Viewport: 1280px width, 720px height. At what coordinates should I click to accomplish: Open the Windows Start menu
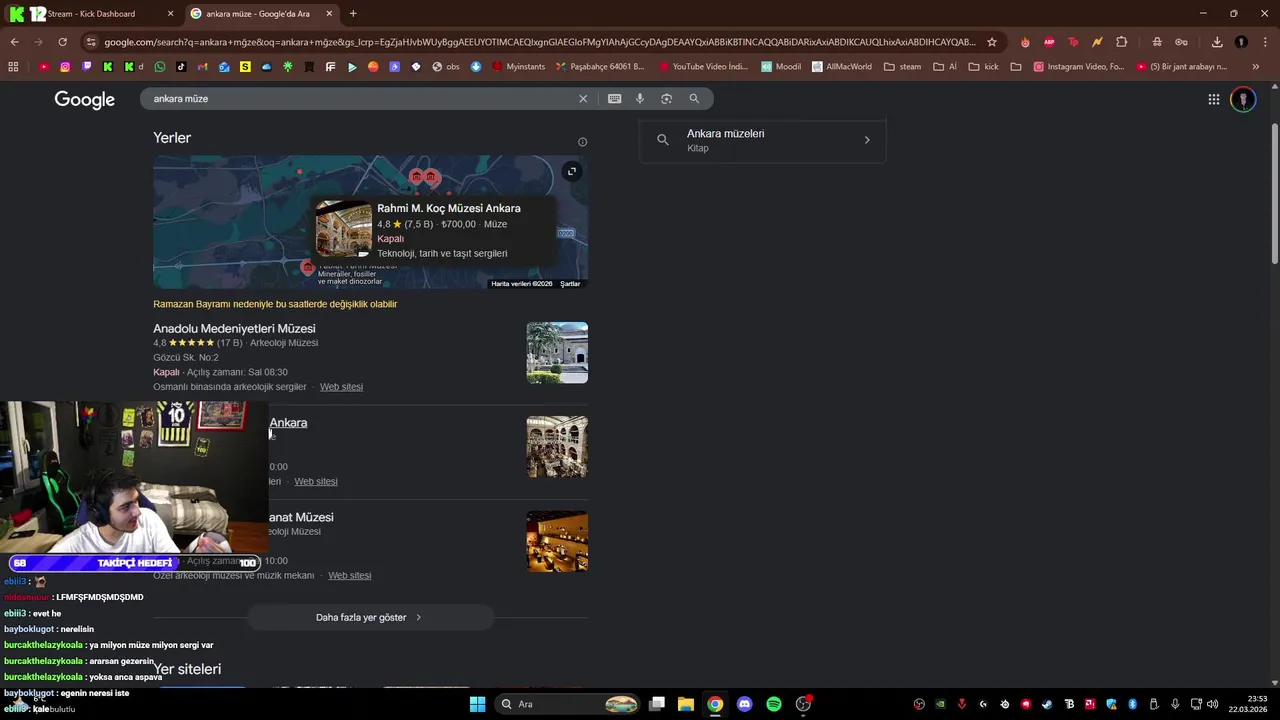click(x=477, y=704)
